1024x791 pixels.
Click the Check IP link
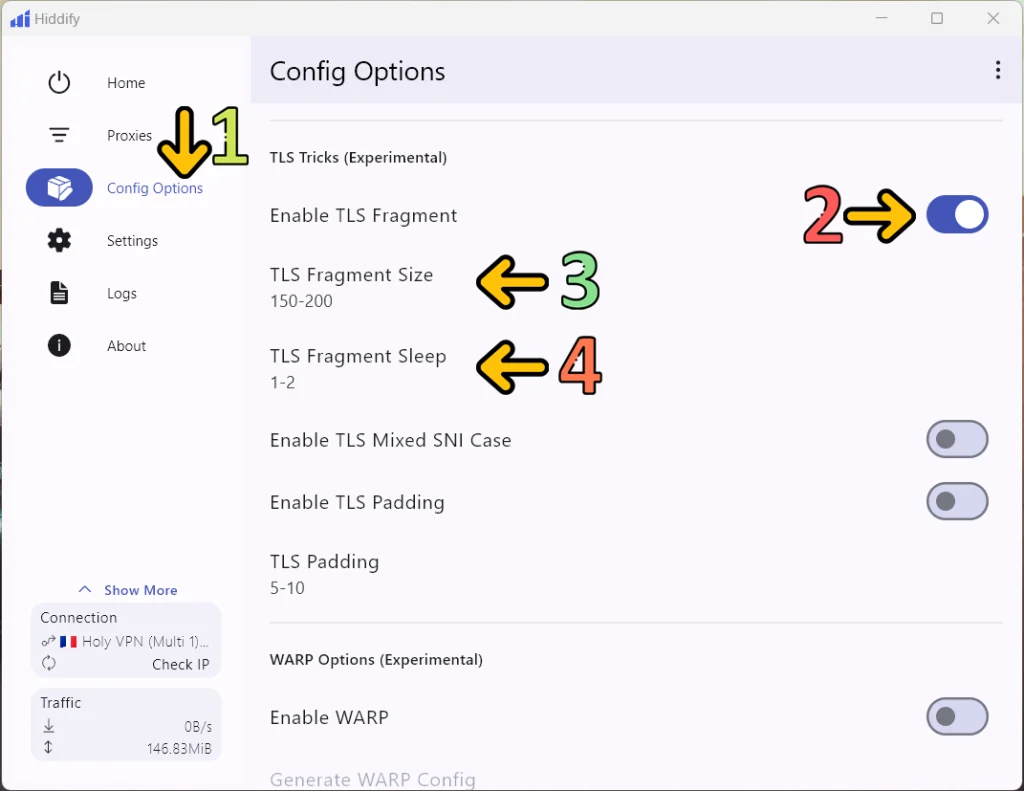181,664
